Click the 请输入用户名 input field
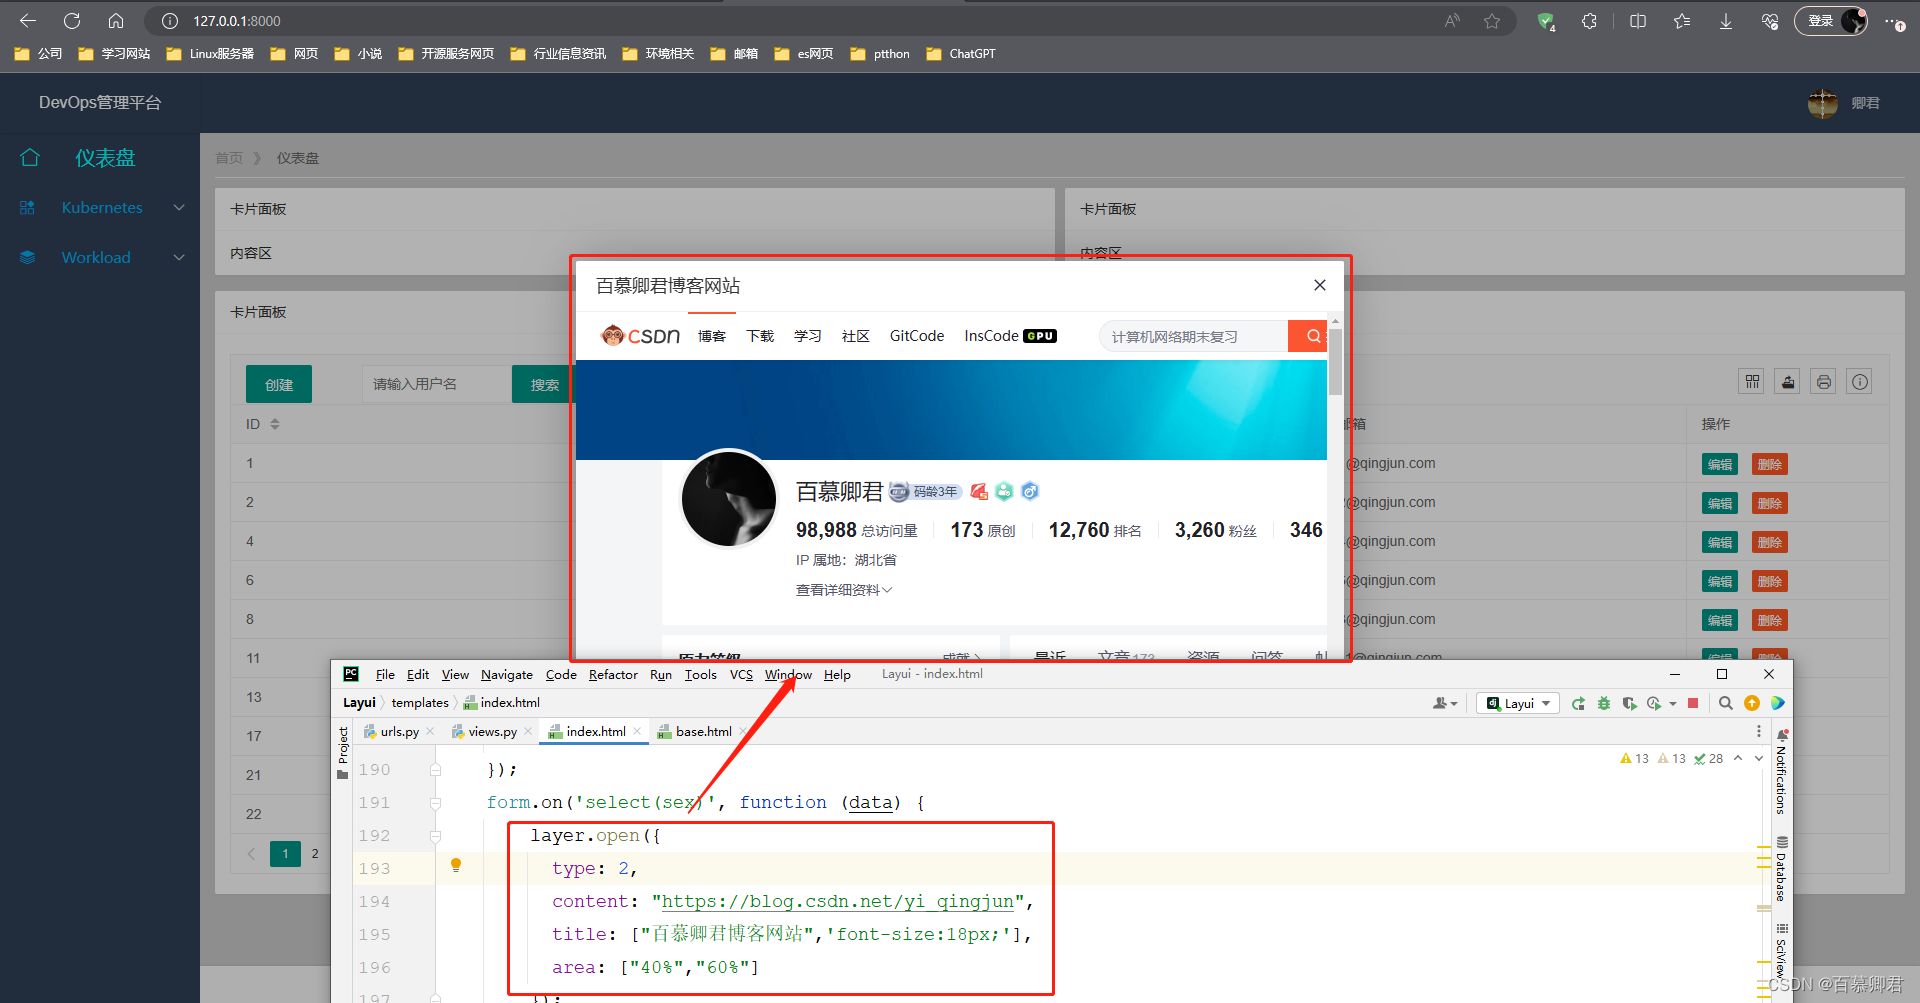The height and width of the screenshot is (1003, 1920). tap(437, 385)
